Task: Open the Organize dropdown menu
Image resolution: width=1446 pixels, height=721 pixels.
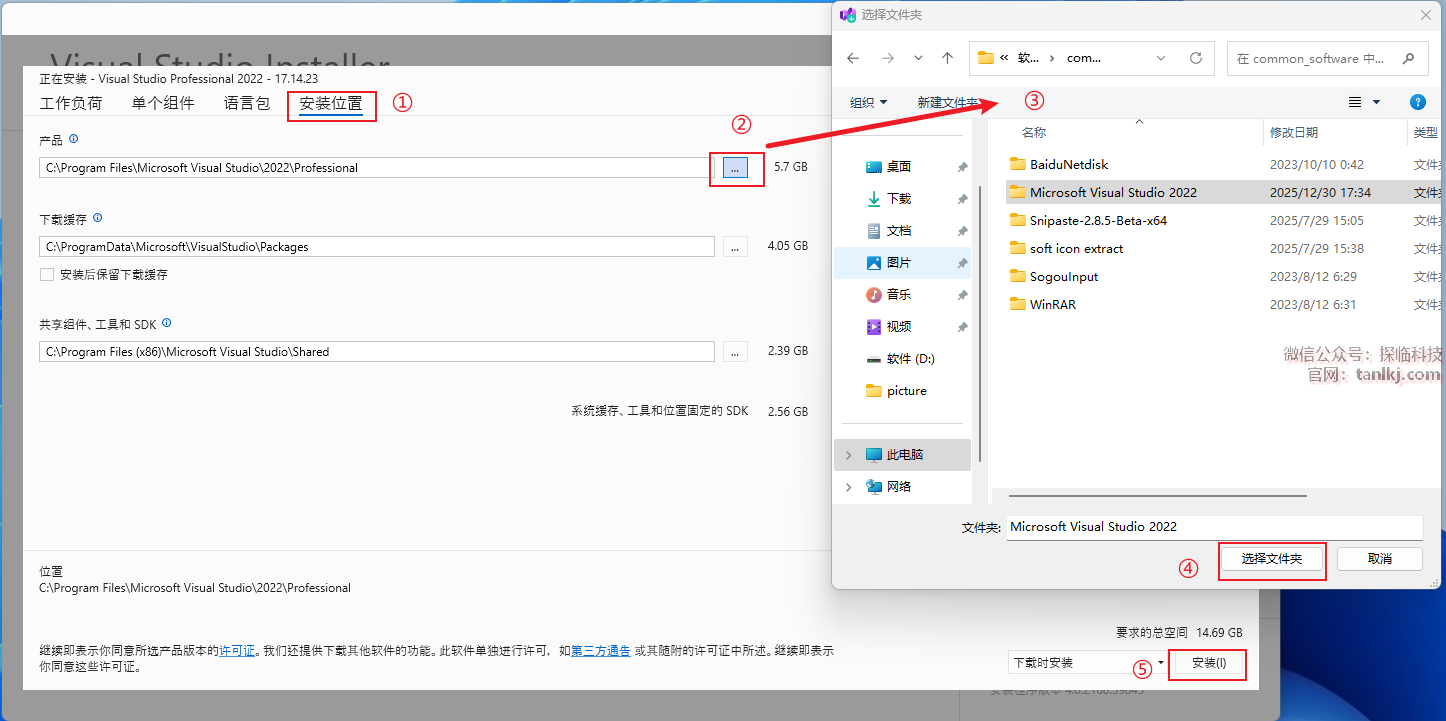Action: 868,102
